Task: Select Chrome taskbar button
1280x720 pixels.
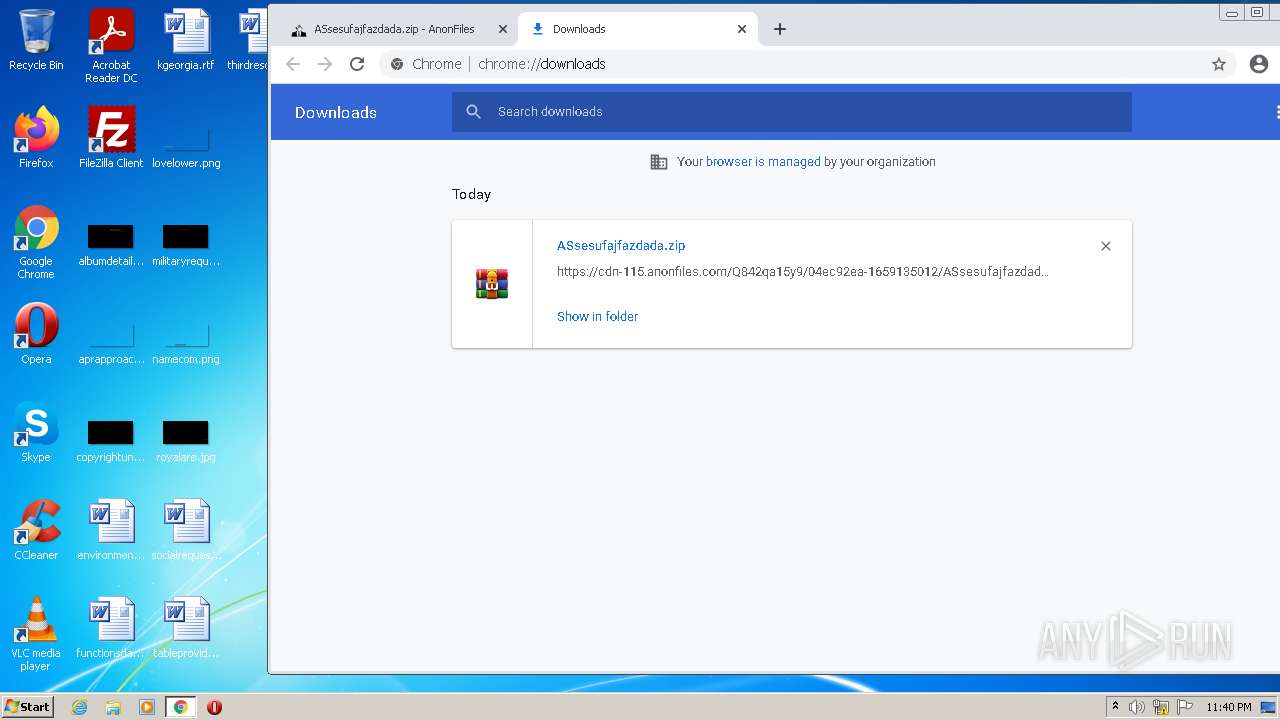Action: click(x=180, y=707)
